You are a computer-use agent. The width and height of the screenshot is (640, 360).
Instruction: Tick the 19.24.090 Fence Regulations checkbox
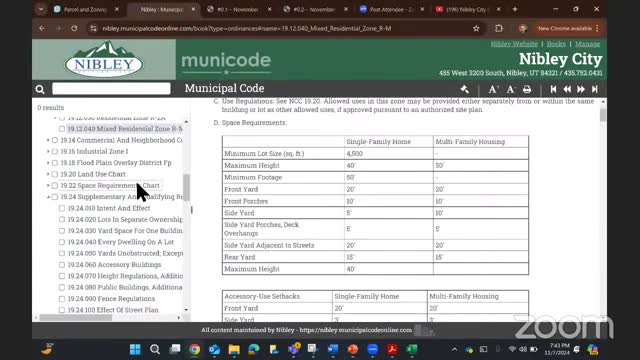(62, 299)
